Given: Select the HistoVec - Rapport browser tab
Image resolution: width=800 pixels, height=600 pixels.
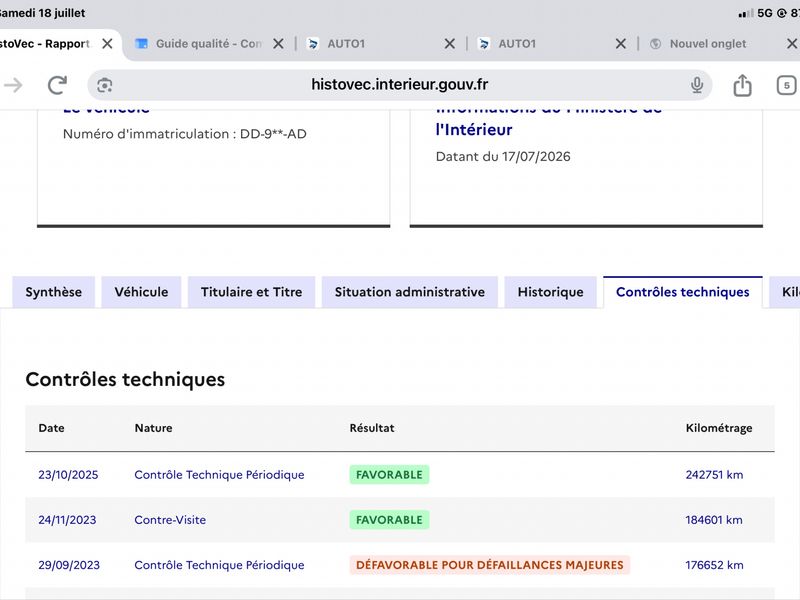Looking at the screenshot, I should [x=45, y=44].
